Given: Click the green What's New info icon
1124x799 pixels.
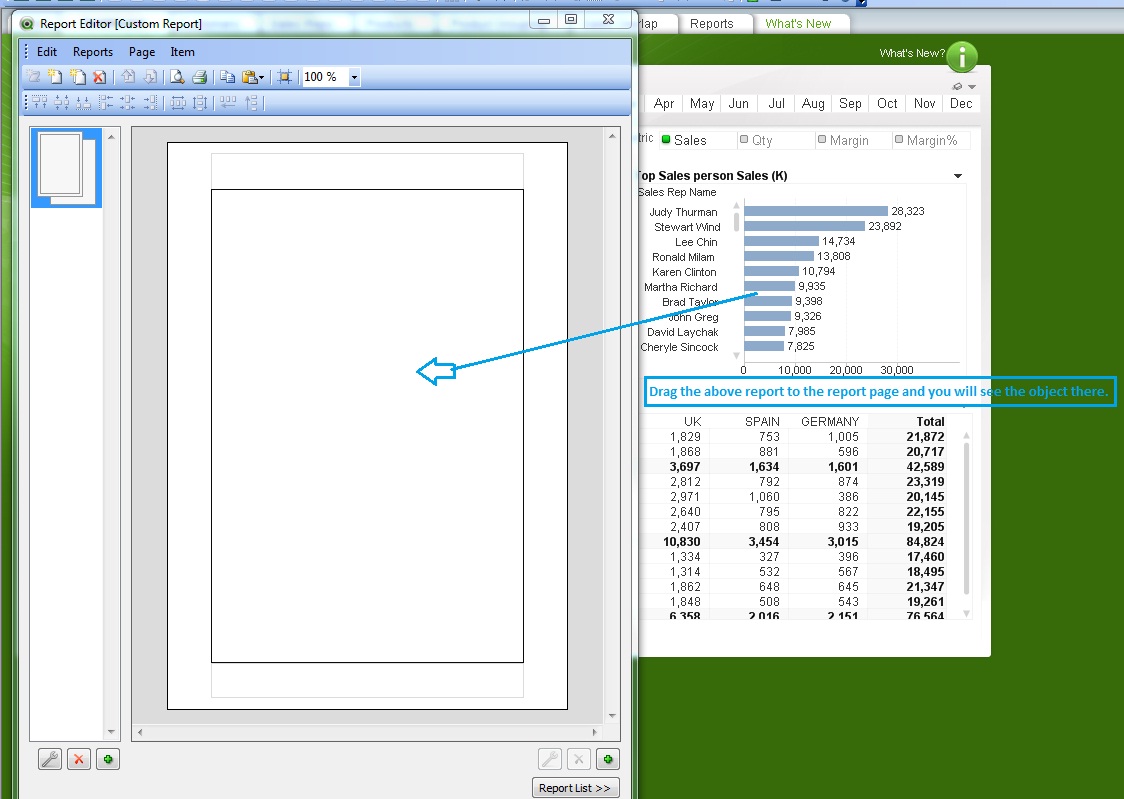Looking at the screenshot, I should coord(962,57).
